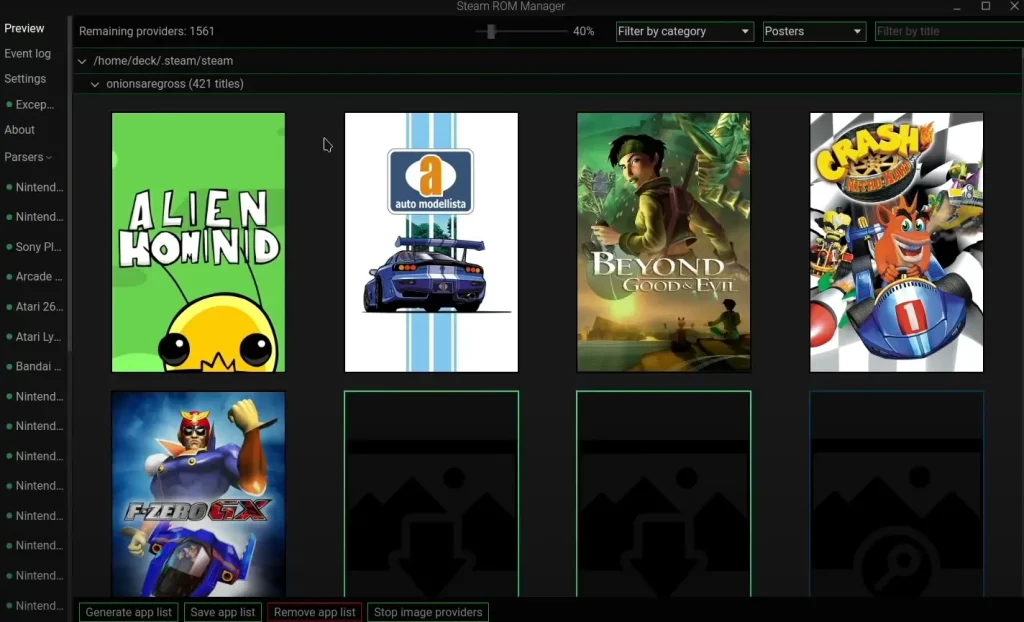The height and width of the screenshot is (622, 1024).
Task: Select the Bandai parser entry
Action: click(39, 367)
